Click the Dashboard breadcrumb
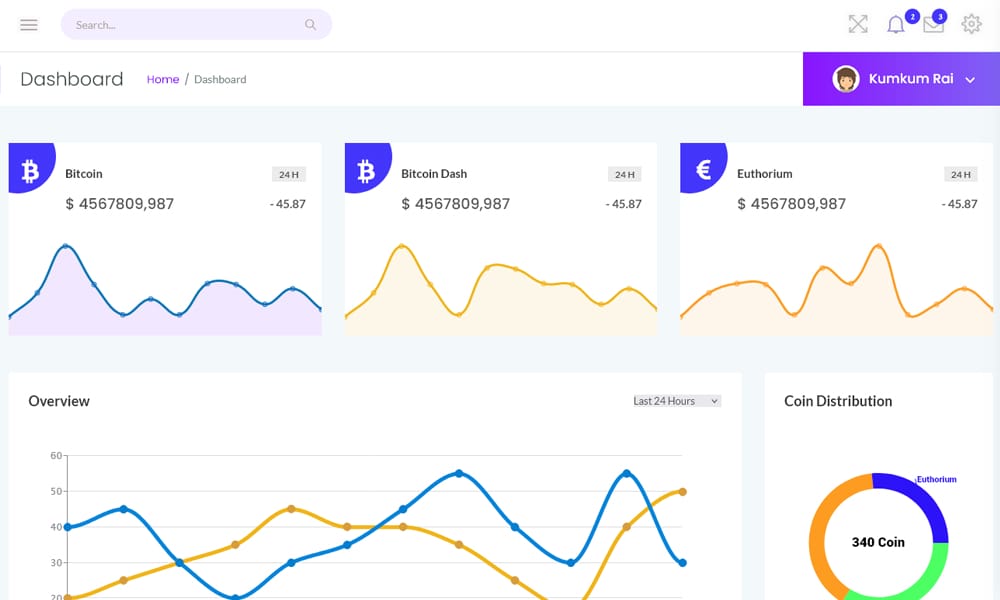The image size is (1000, 600). point(220,79)
